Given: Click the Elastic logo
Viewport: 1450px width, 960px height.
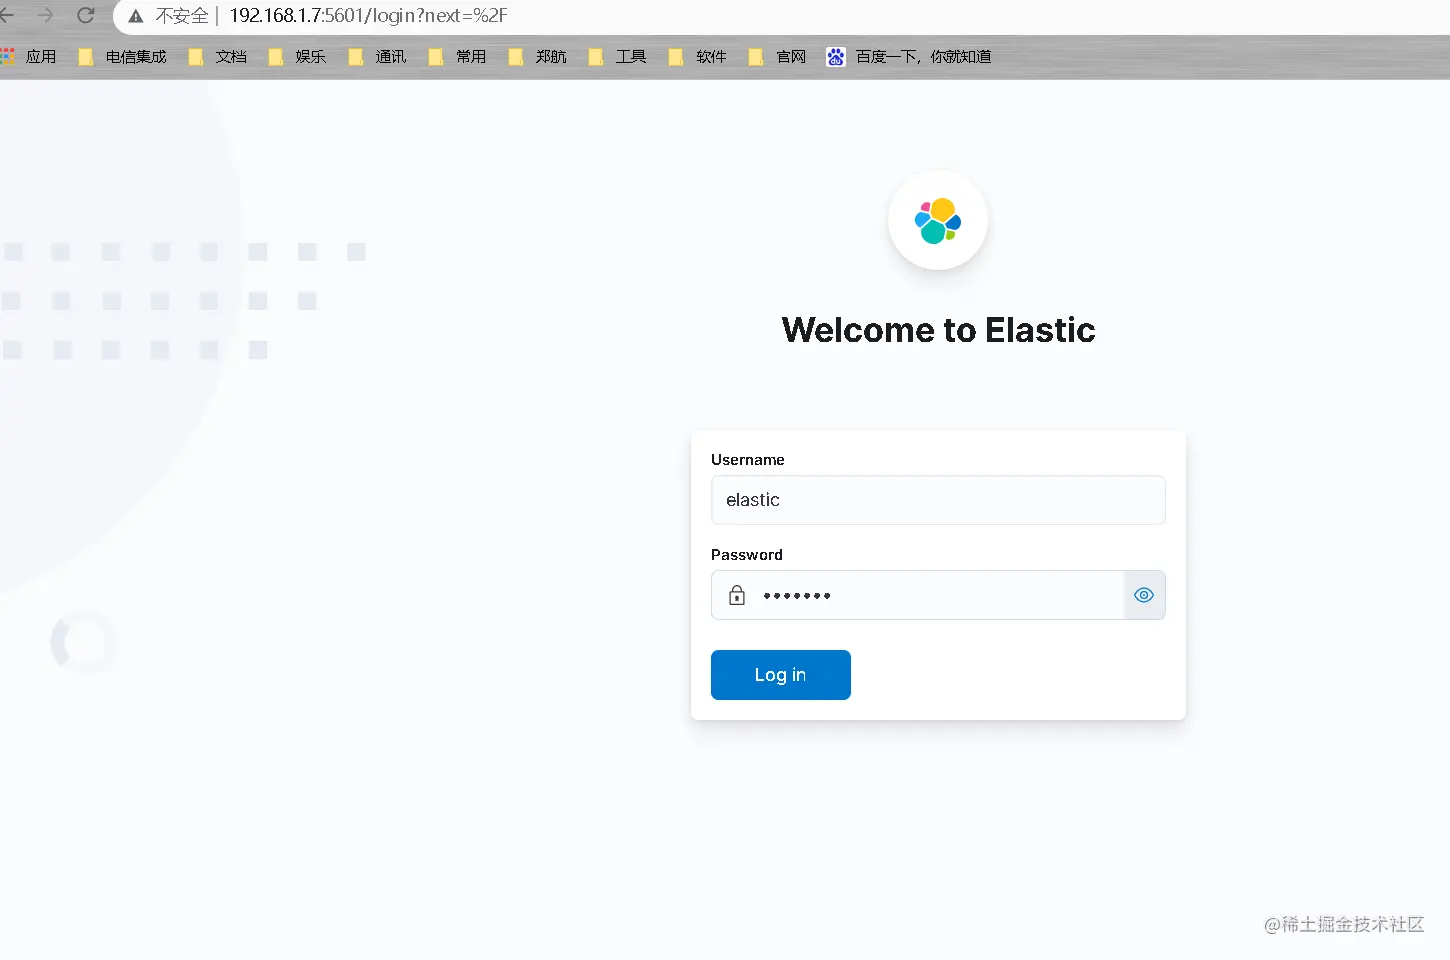Looking at the screenshot, I should tap(938, 220).
